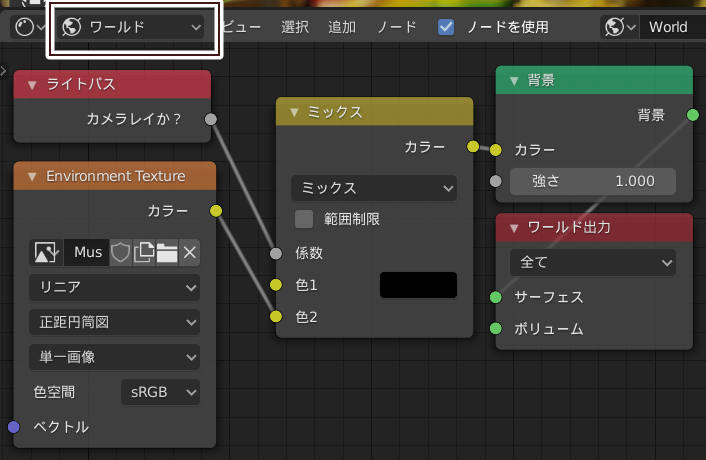Open image with the folder icon
Screen dimensions: 706x460
click(x=167, y=252)
